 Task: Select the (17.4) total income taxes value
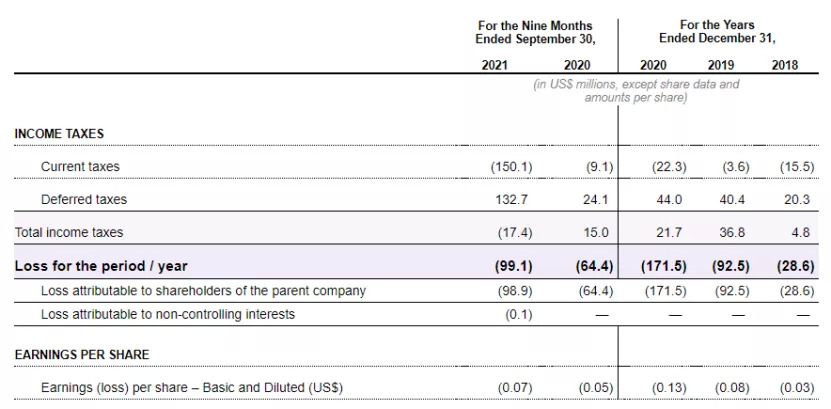pos(514,233)
